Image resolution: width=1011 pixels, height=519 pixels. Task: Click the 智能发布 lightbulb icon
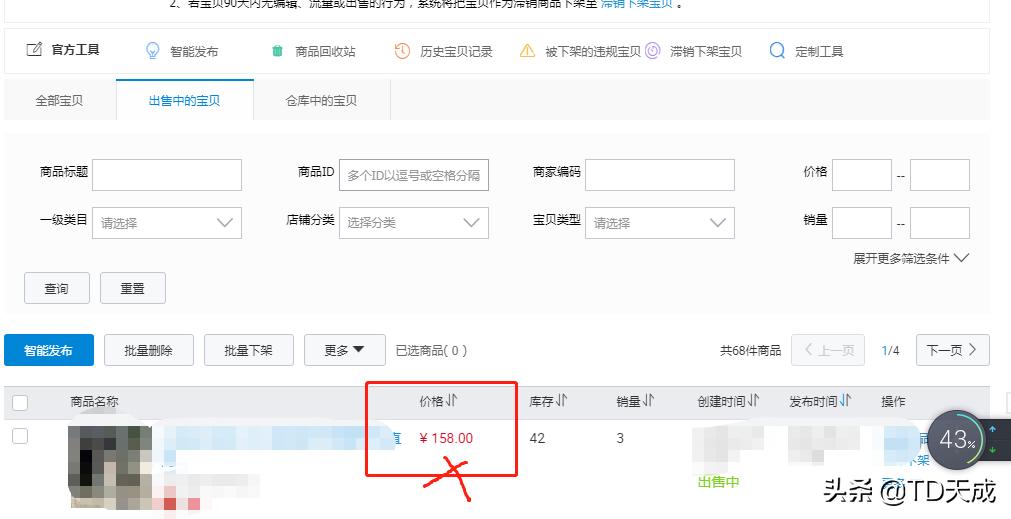tap(152, 51)
